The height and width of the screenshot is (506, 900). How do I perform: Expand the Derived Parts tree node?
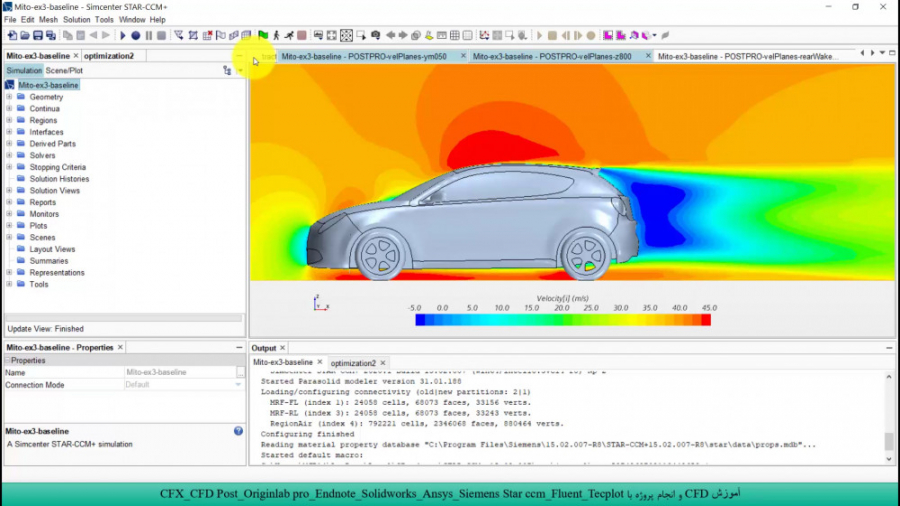[x=9, y=144]
